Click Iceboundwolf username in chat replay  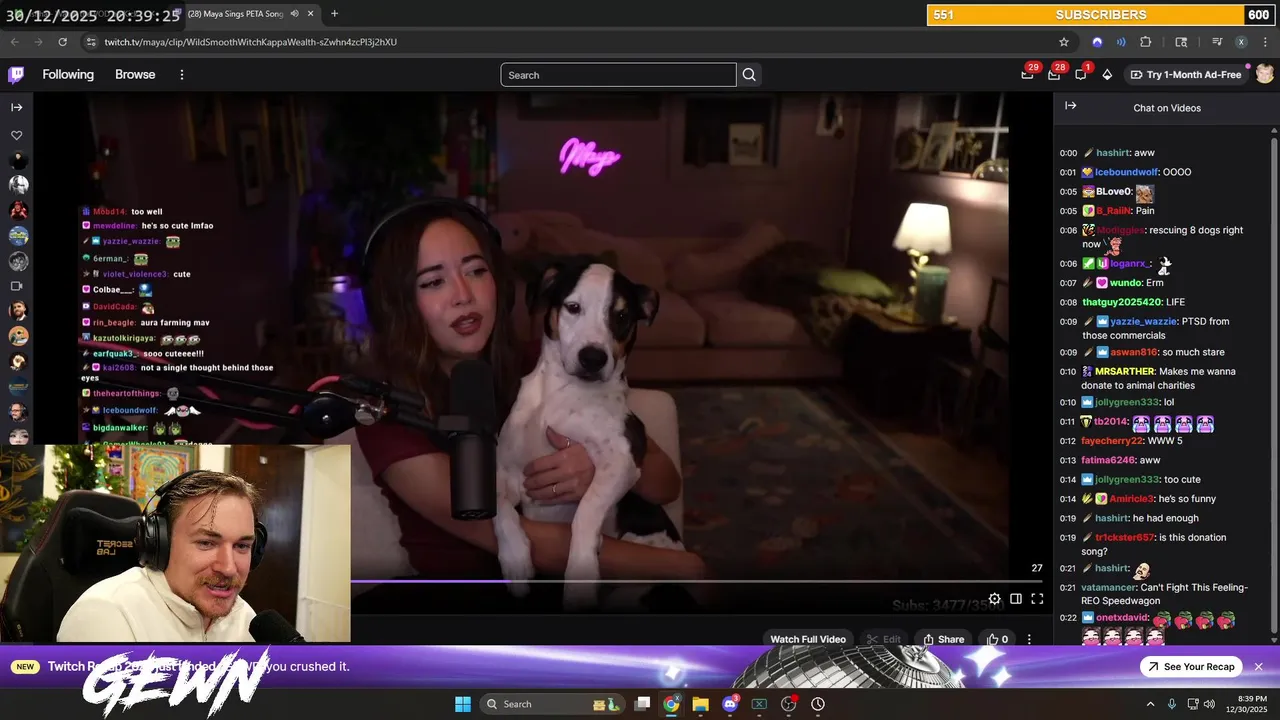1126,172
